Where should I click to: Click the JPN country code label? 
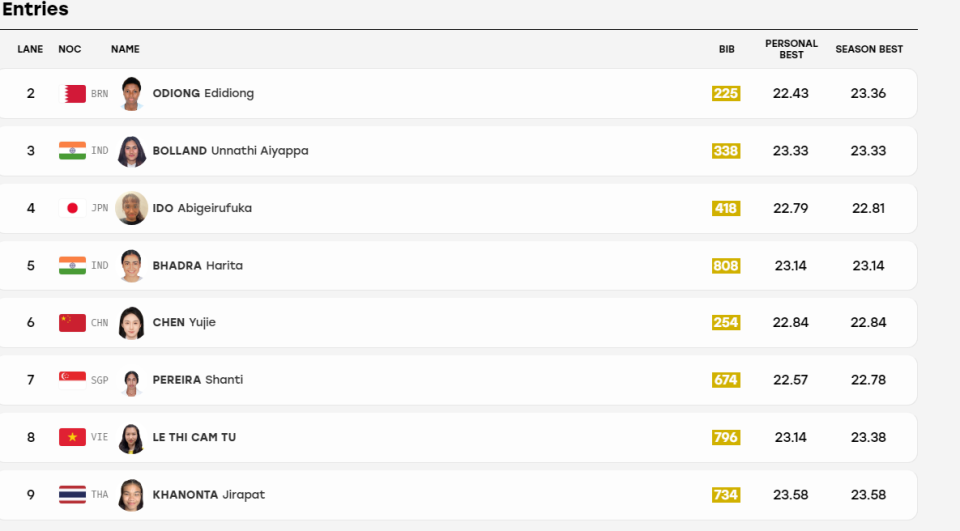click(x=100, y=208)
